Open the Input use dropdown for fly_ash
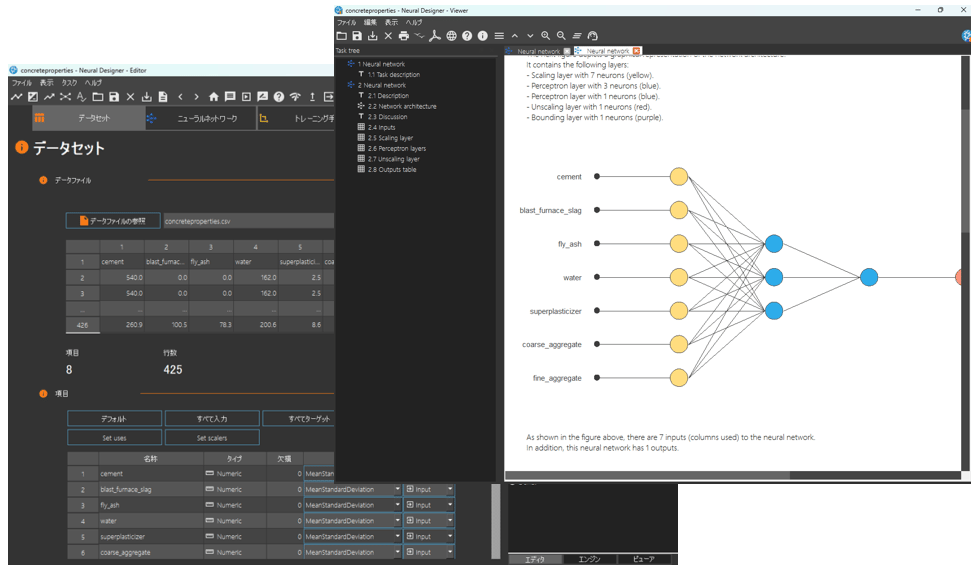The height and width of the screenshot is (571, 979). coord(430,505)
